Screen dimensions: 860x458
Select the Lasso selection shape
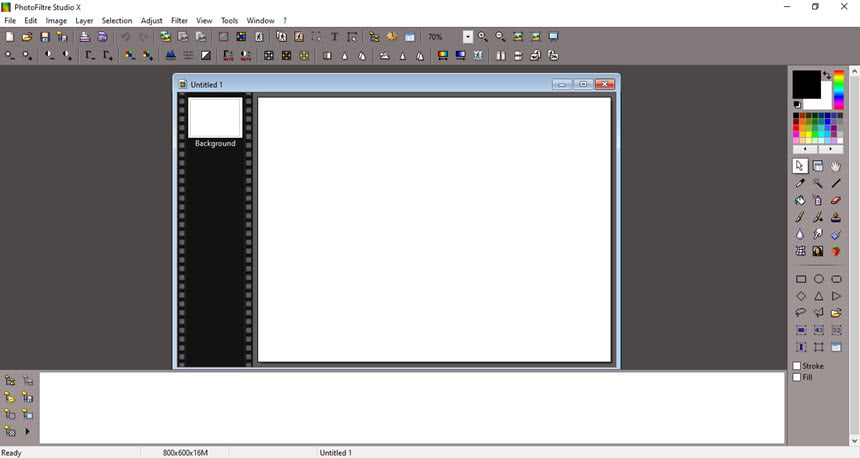pyautogui.click(x=801, y=313)
